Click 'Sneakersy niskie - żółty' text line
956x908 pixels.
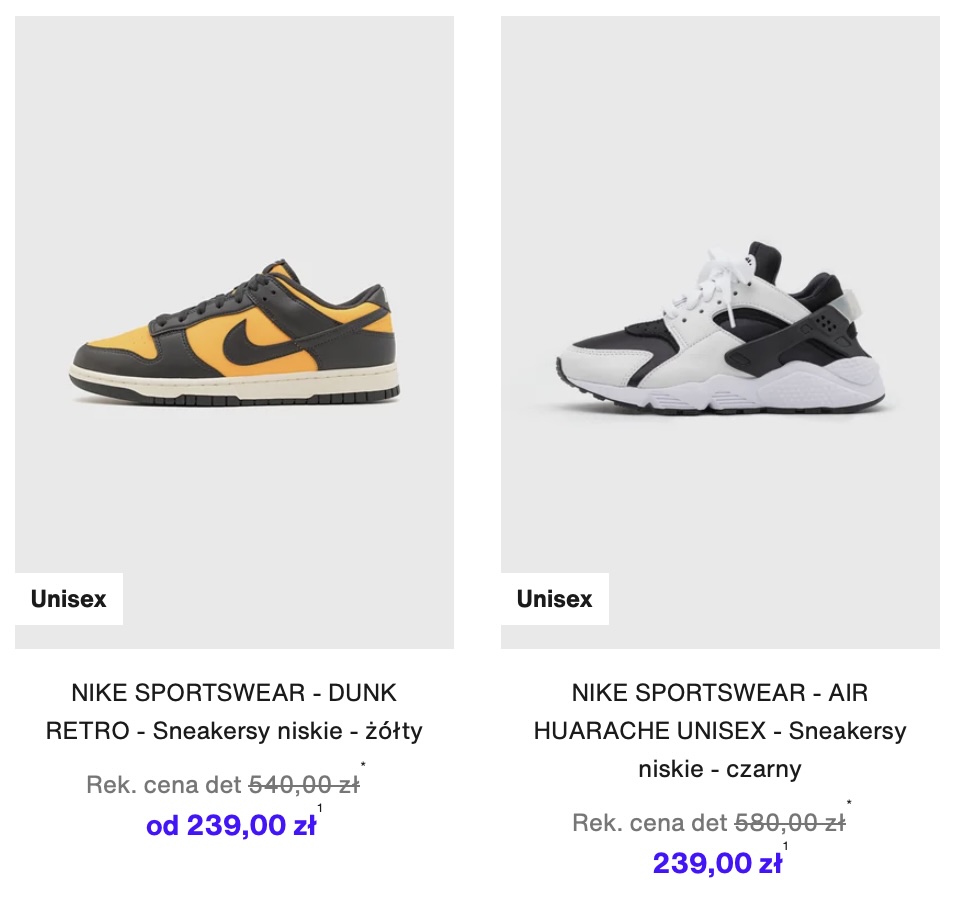[288, 731]
